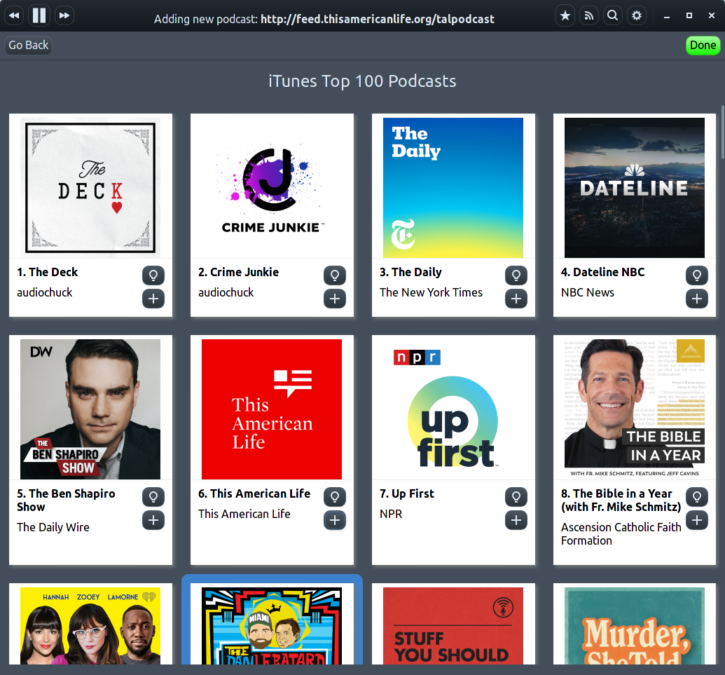The height and width of the screenshot is (675, 725).
Task: Click the vertical scrollbar thumb
Action: (x=722, y=132)
